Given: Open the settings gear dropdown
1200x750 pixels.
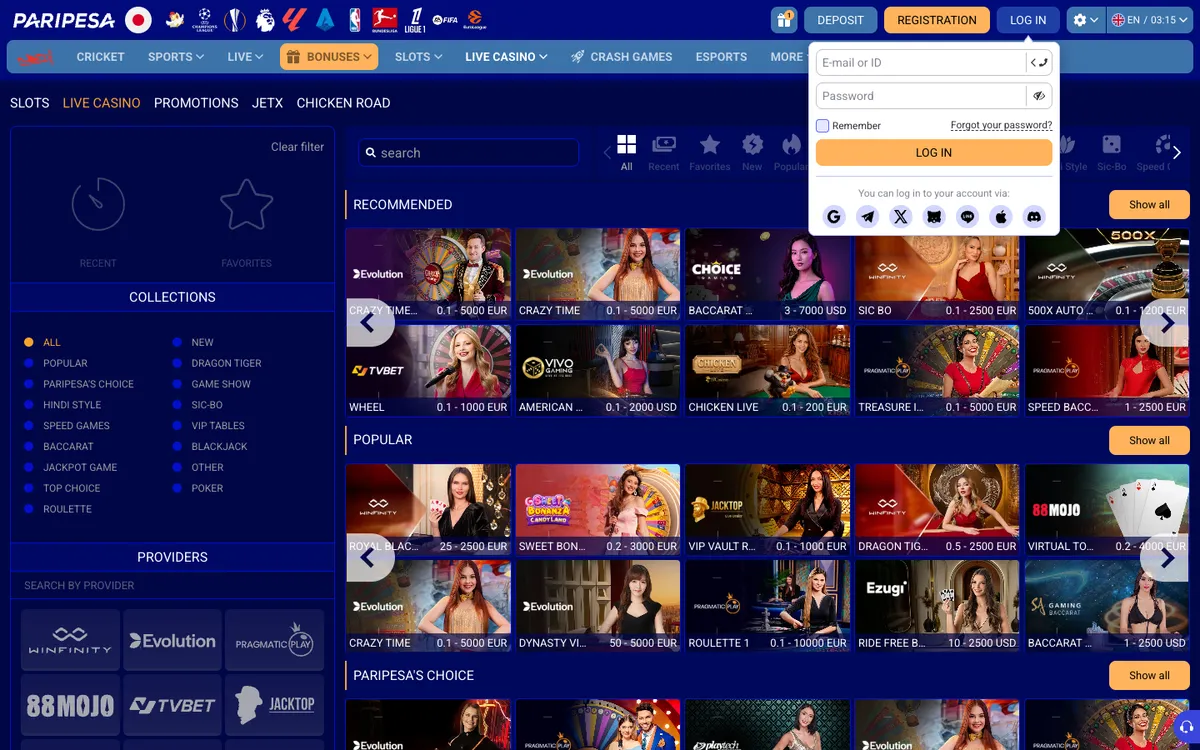Looking at the screenshot, I should pyautogui.click(x=1085, y=20).
